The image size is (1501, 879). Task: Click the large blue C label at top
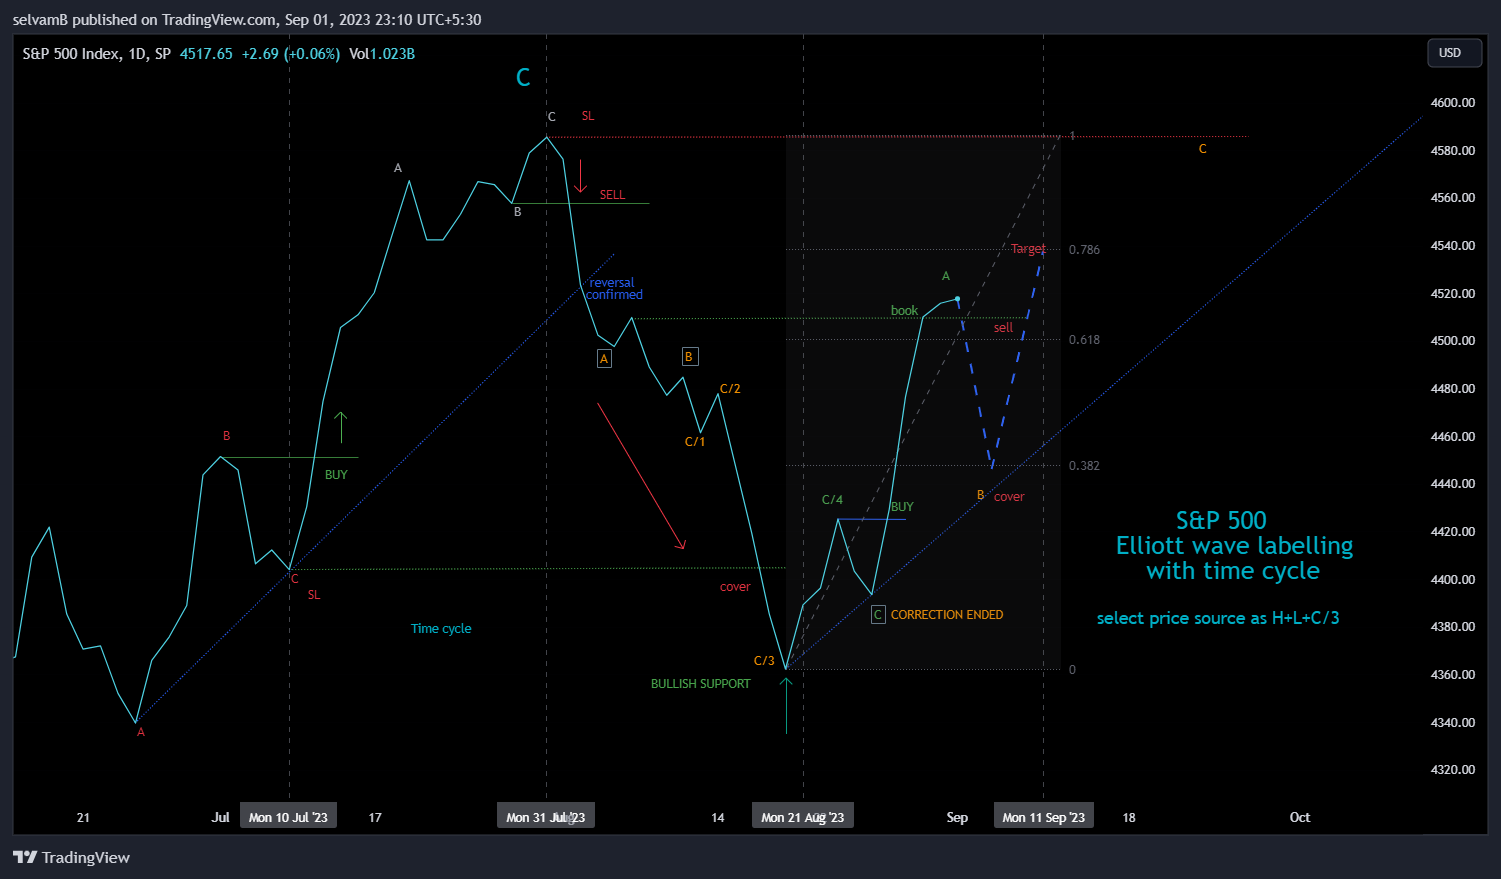click(523, 78)
